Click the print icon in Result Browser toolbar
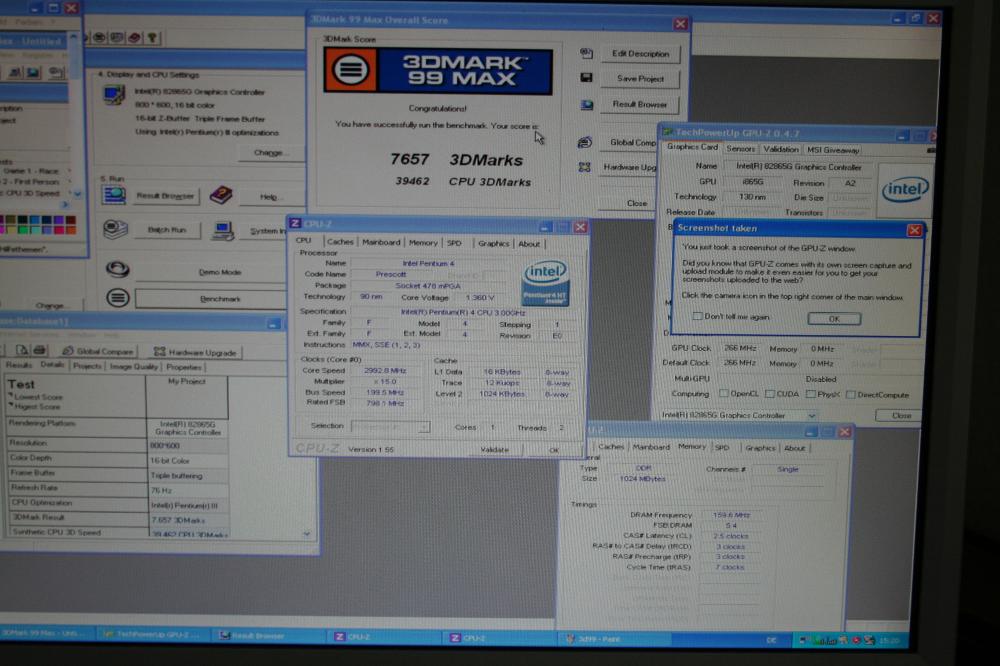 [40, 350]
